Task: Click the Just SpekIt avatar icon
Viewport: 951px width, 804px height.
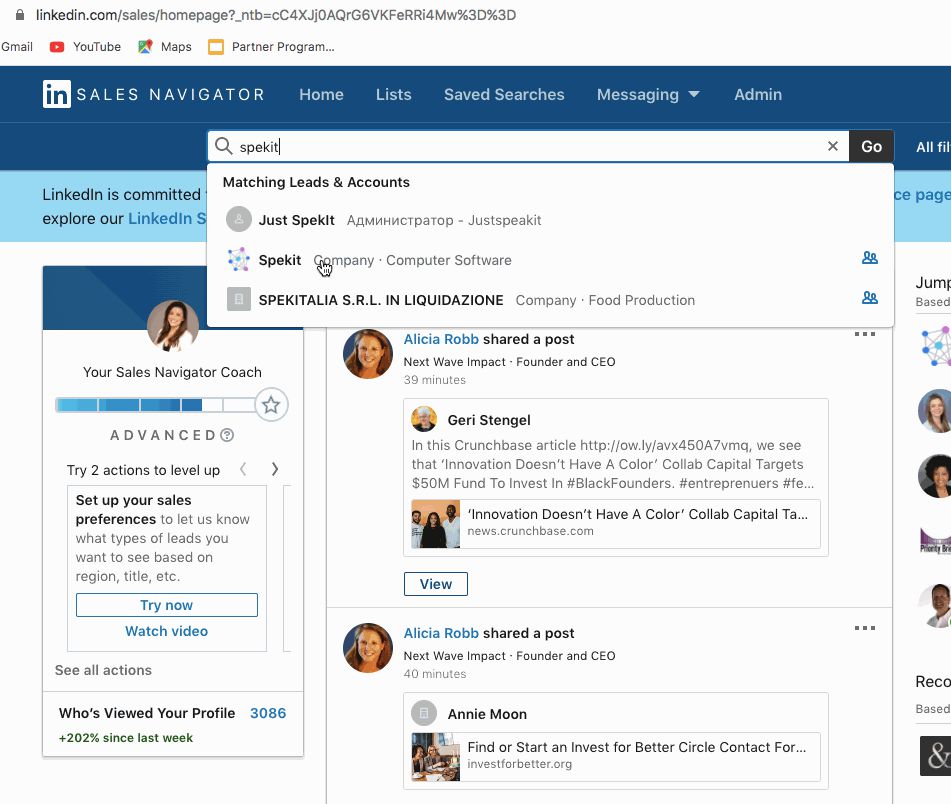Action: coord(238,219)
